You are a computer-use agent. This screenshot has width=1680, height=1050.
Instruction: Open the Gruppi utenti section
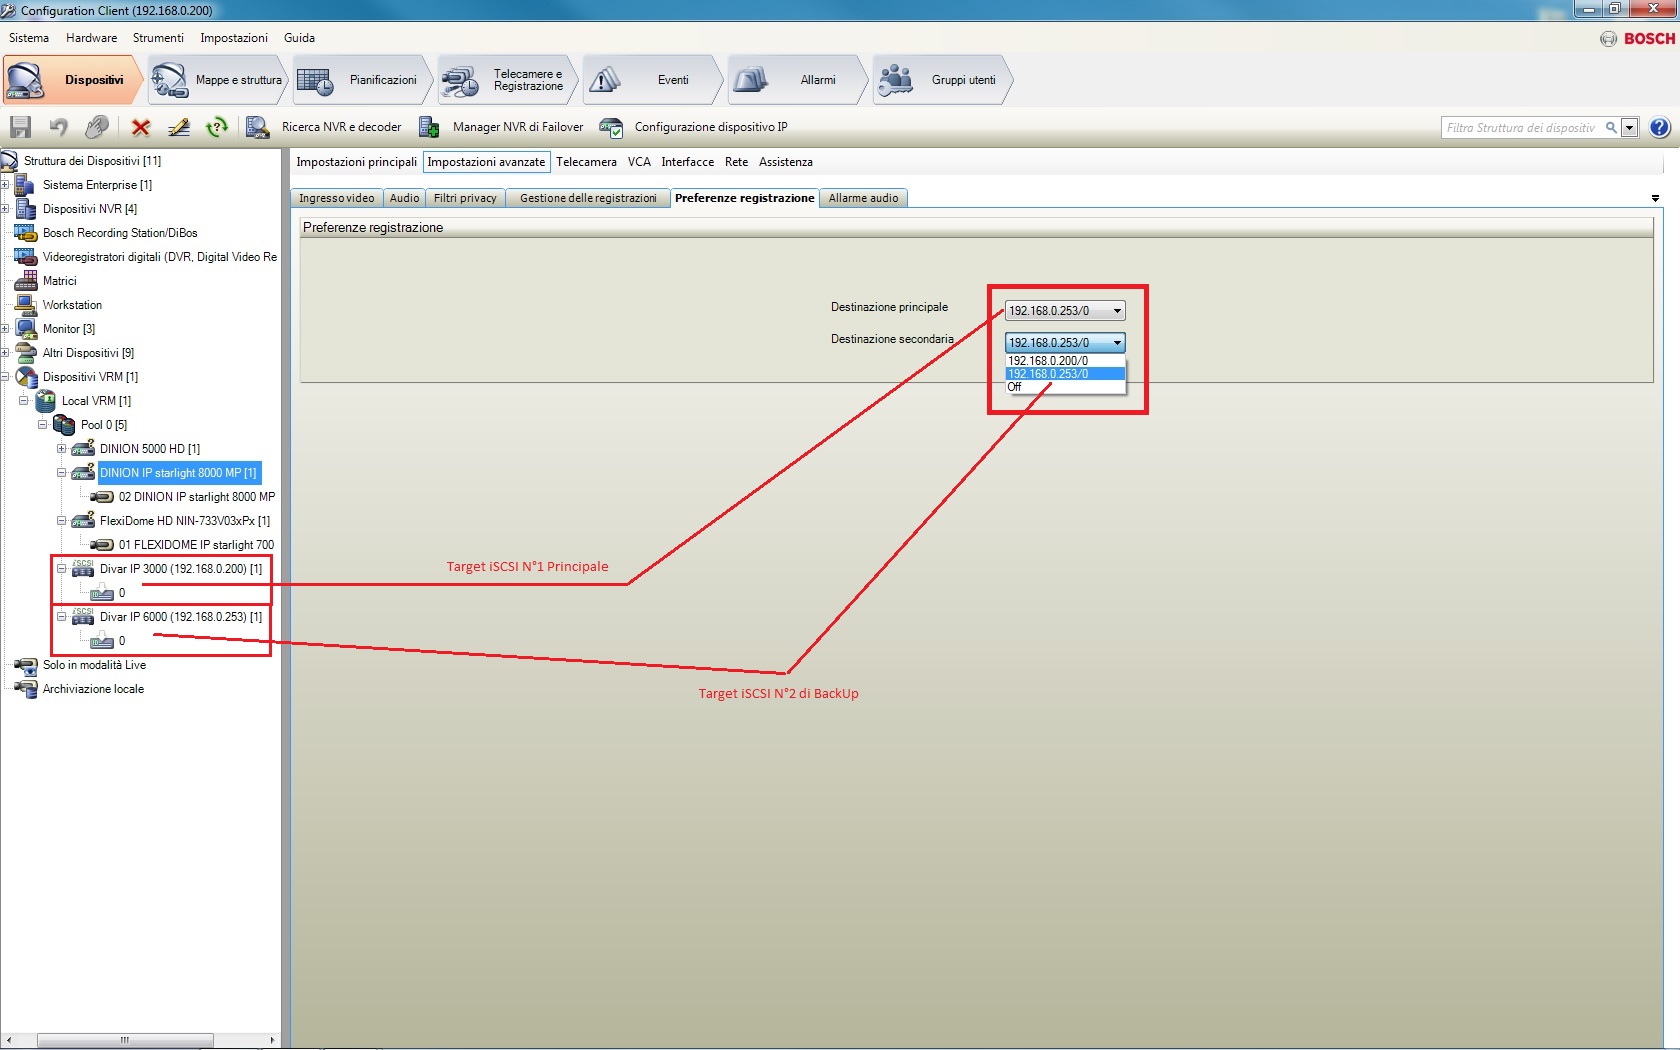pyautogui.click(x=943, y=80)
